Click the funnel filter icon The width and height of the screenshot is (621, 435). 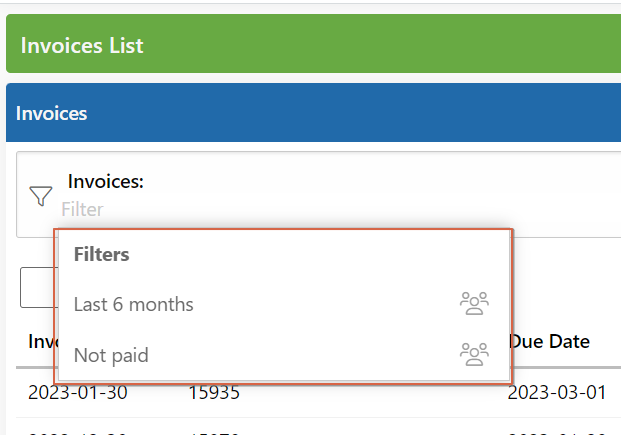[x=41, y=196]
